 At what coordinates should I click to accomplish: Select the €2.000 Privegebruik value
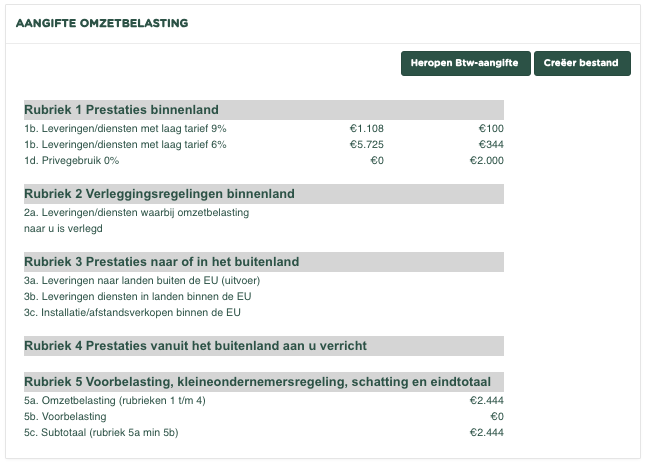click(486, 160)
